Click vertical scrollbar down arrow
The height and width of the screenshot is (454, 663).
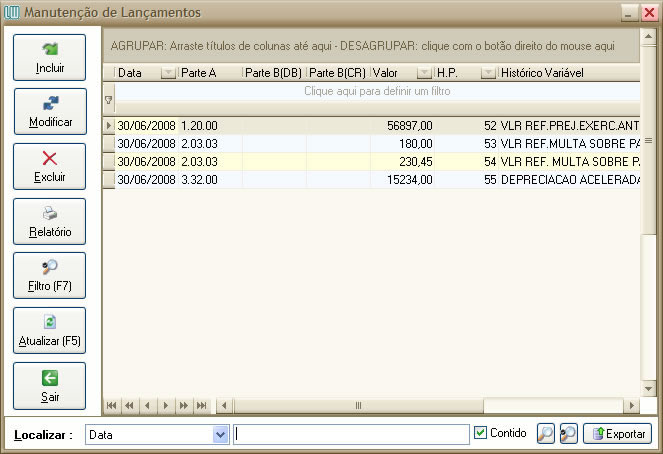(x=648, y=388)
